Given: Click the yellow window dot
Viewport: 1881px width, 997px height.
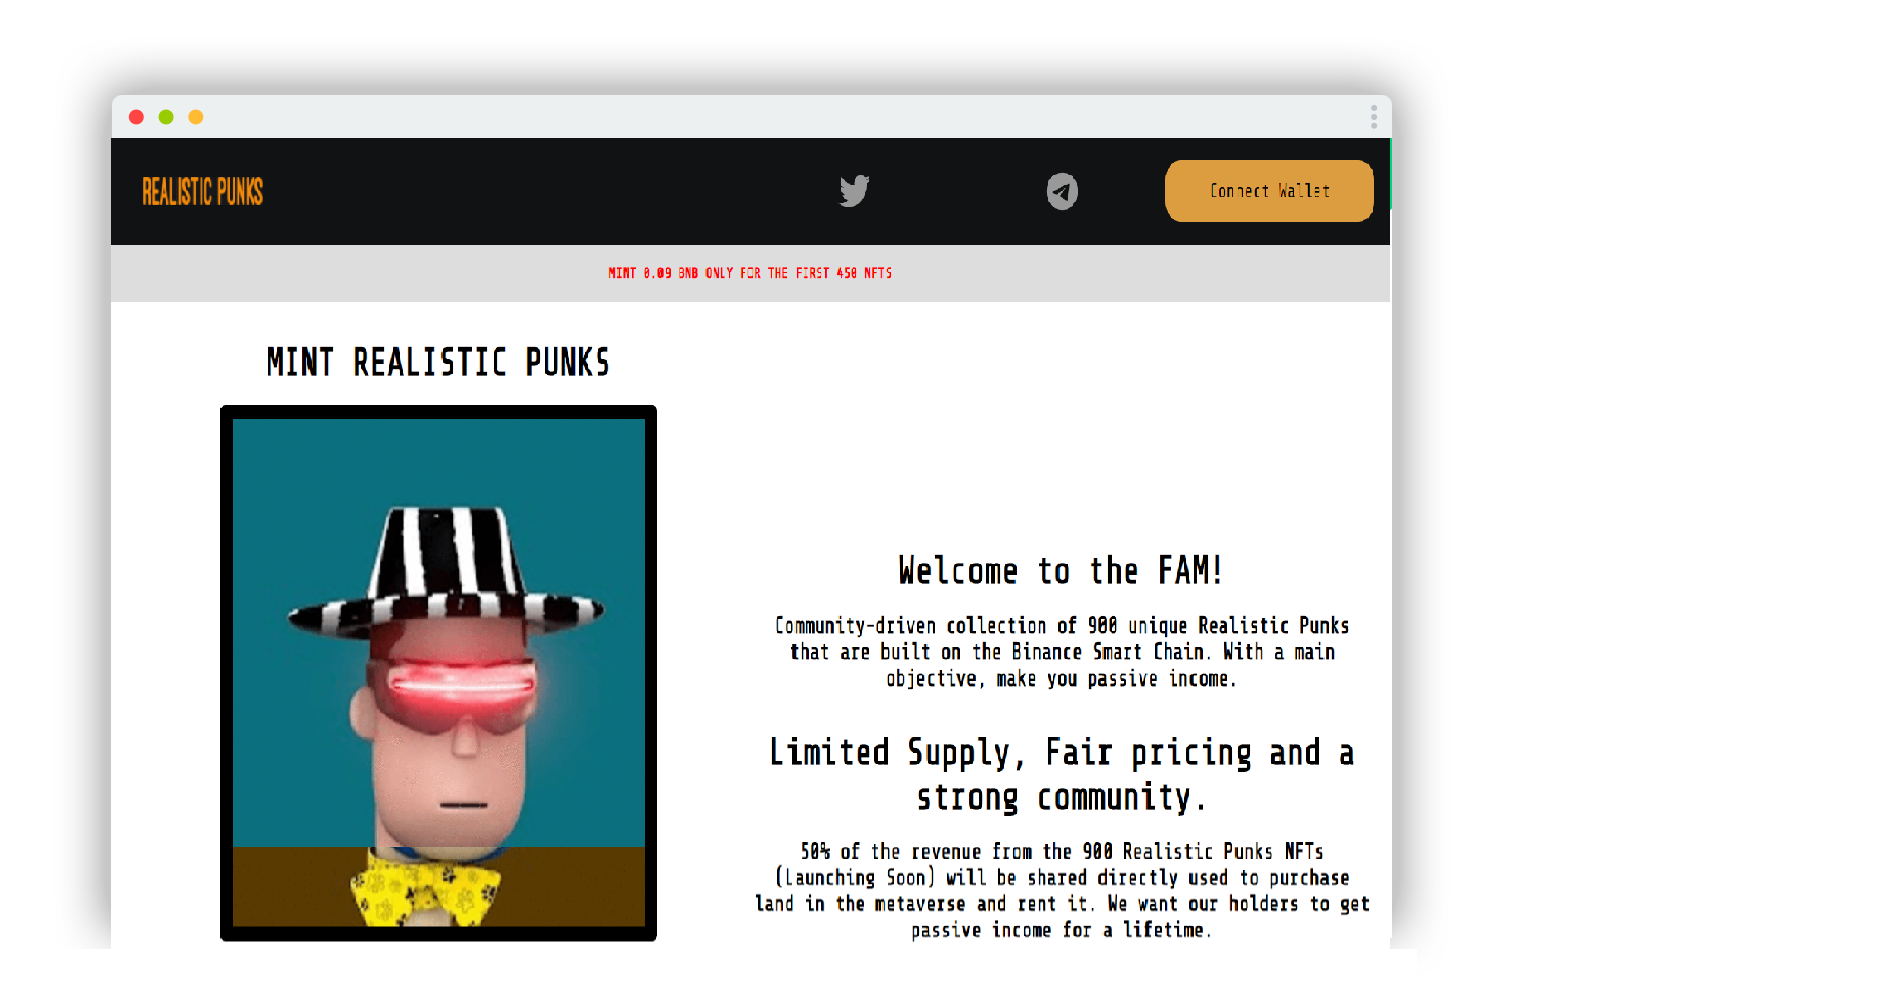Looking at the screenshot, I should pyautogui.click(x=196, y=117).
